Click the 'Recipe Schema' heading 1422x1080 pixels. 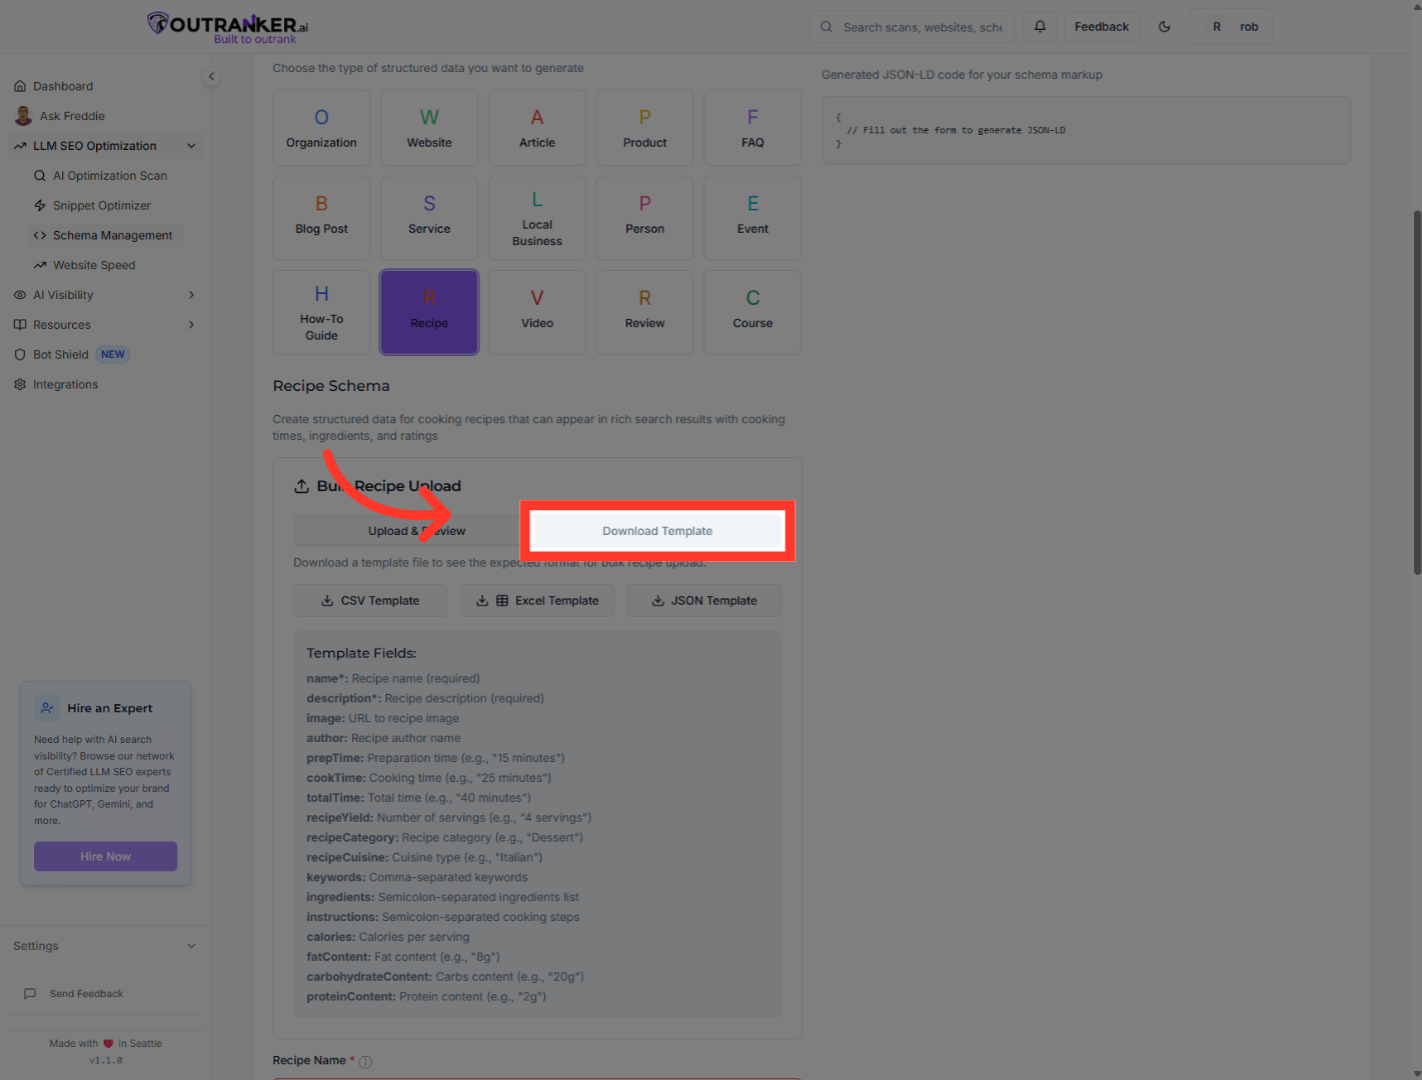point(331,386)
